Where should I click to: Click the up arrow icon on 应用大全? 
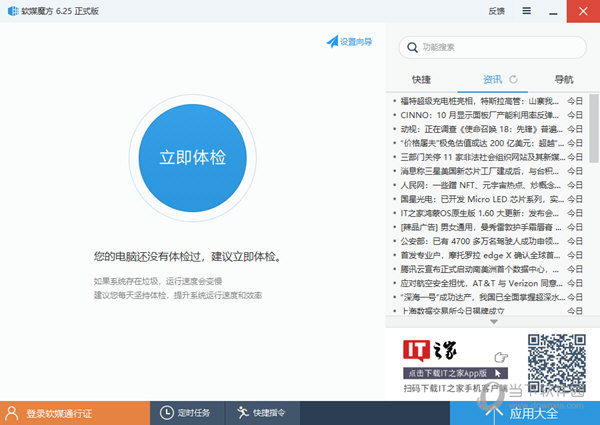click(x=494, y=415)
